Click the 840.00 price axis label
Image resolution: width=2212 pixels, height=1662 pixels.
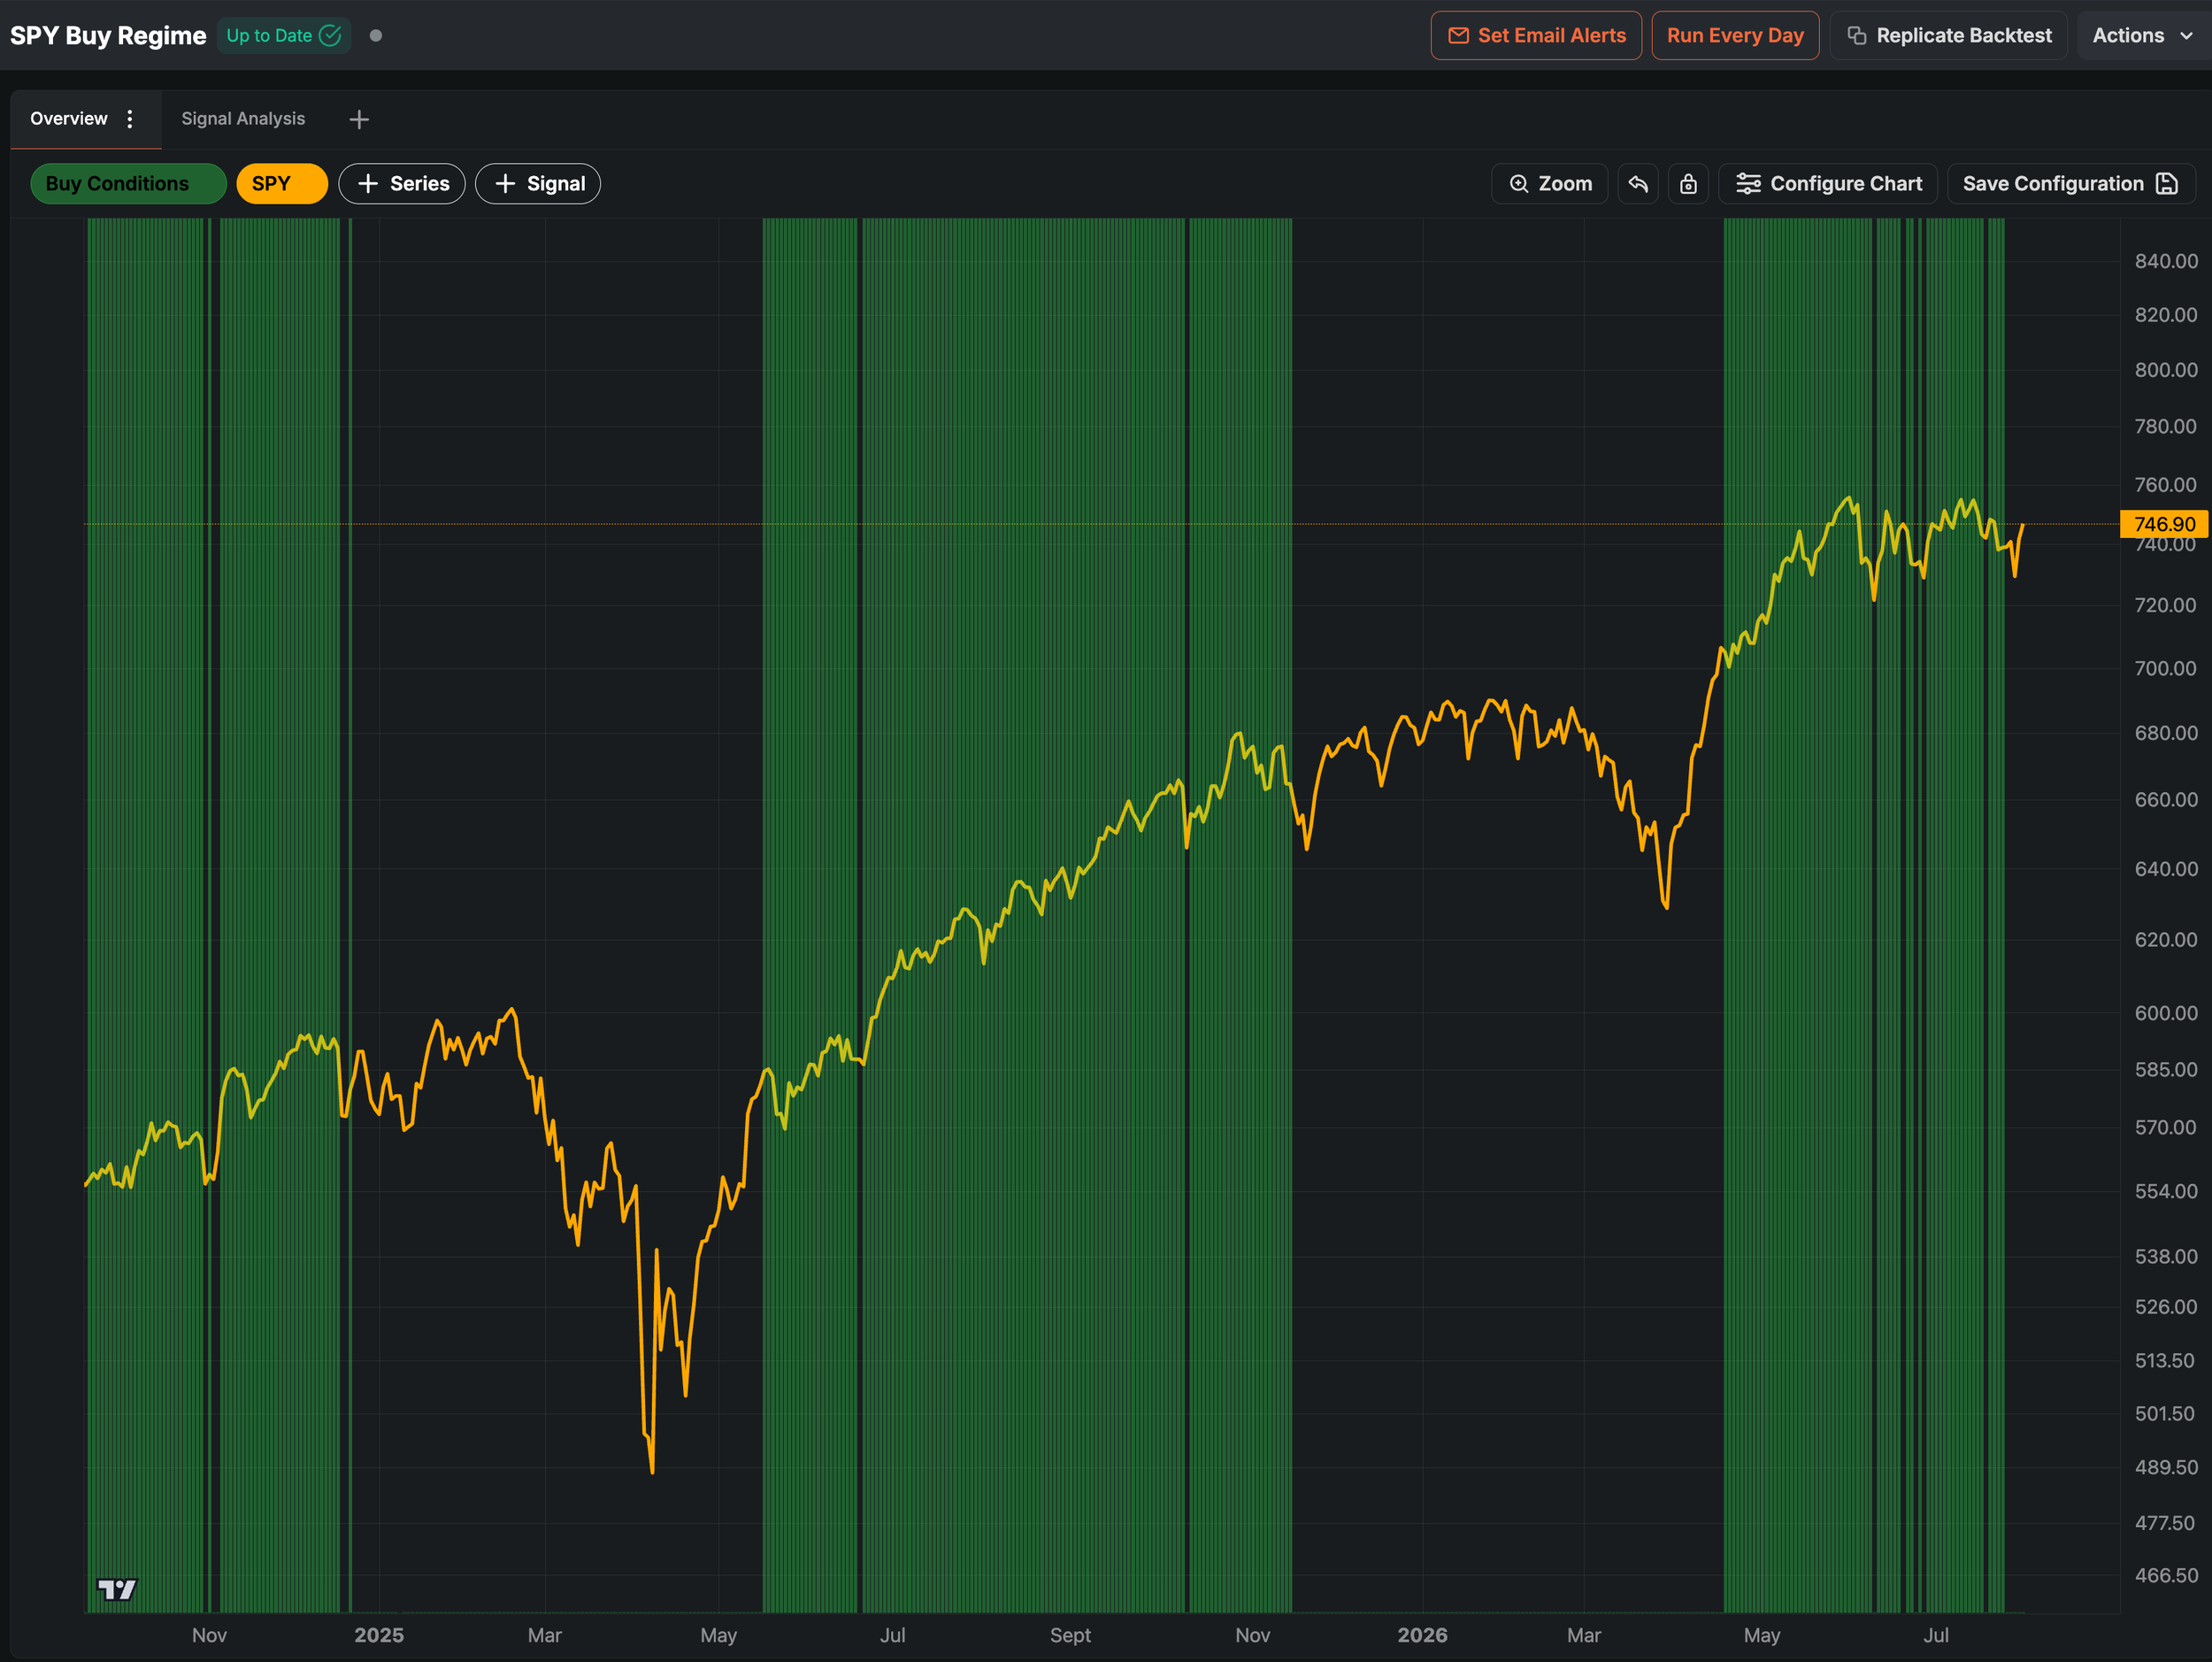(2166, 261)
